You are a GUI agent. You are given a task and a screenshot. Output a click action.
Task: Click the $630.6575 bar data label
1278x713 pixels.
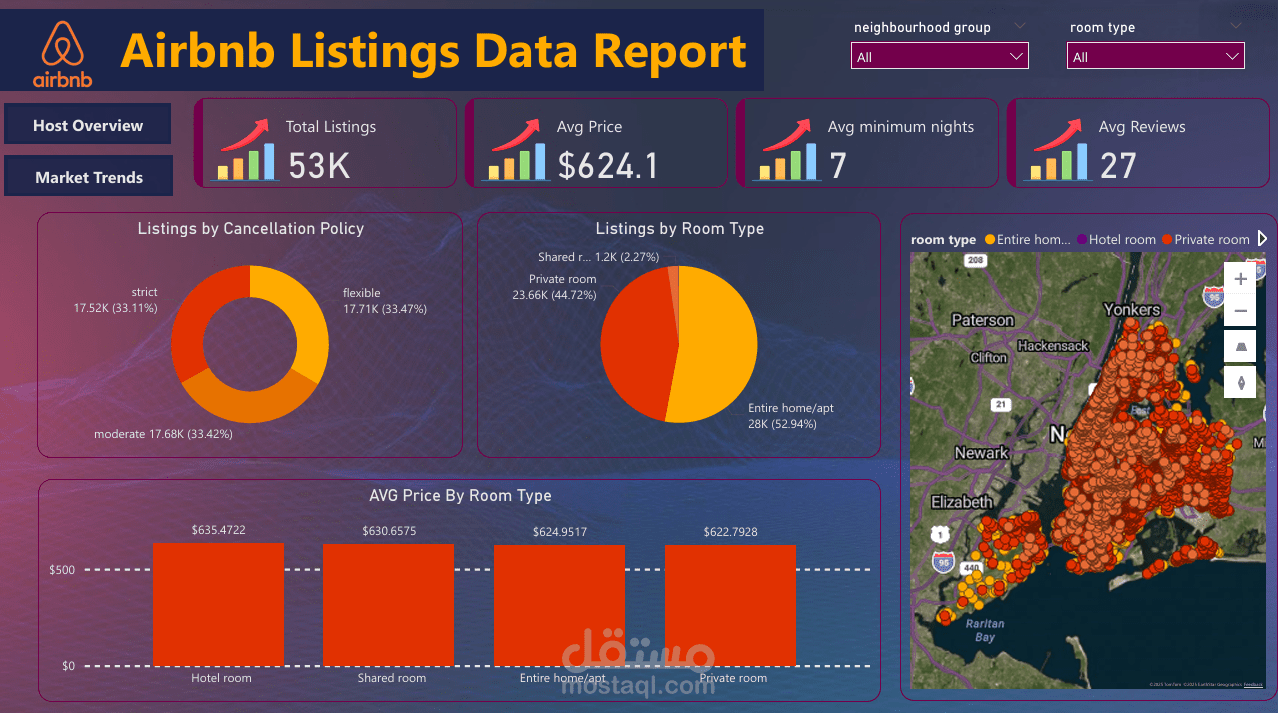389,530
